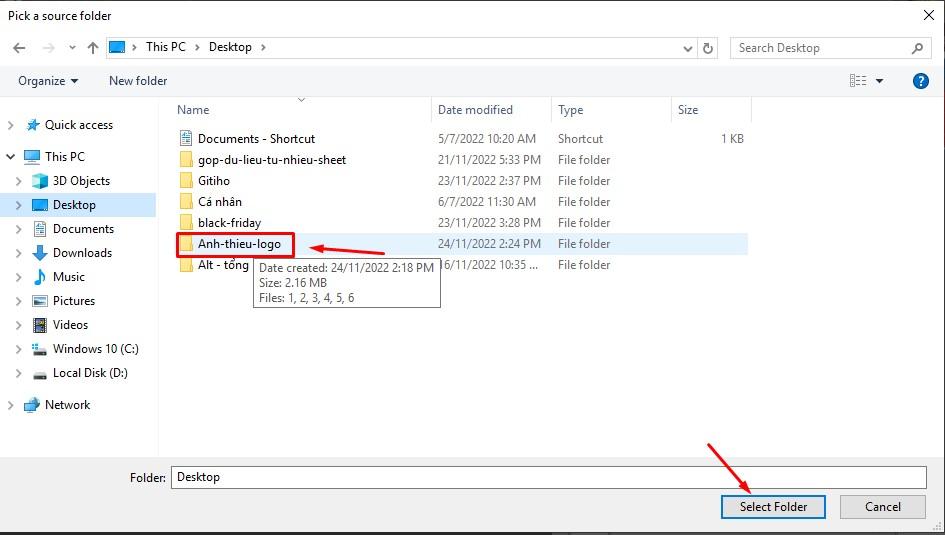Select Quick access star icon
Screen dimensions: 945x535
(33, 125)
